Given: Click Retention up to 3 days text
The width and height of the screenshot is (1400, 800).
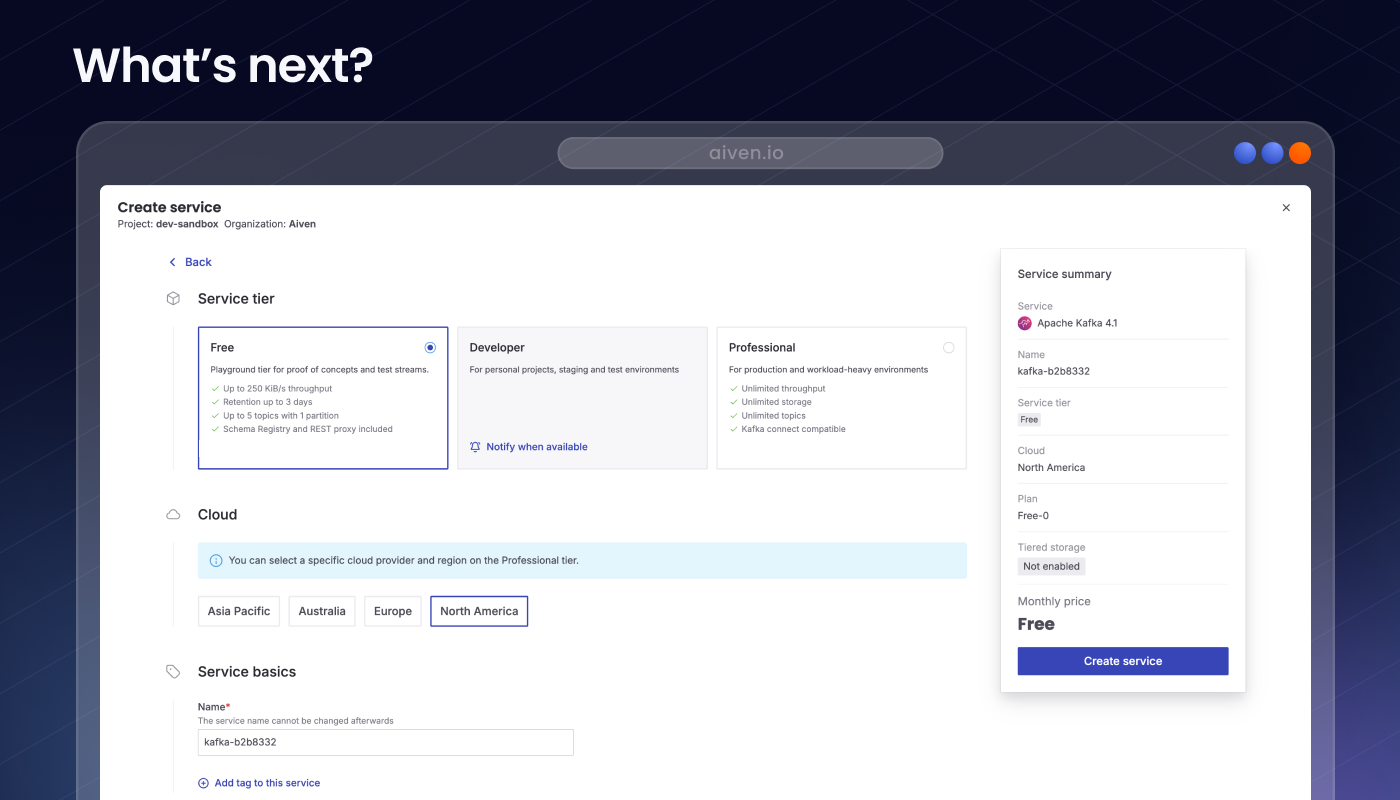Looking at the screenshot, I should [x=268, y=402].
